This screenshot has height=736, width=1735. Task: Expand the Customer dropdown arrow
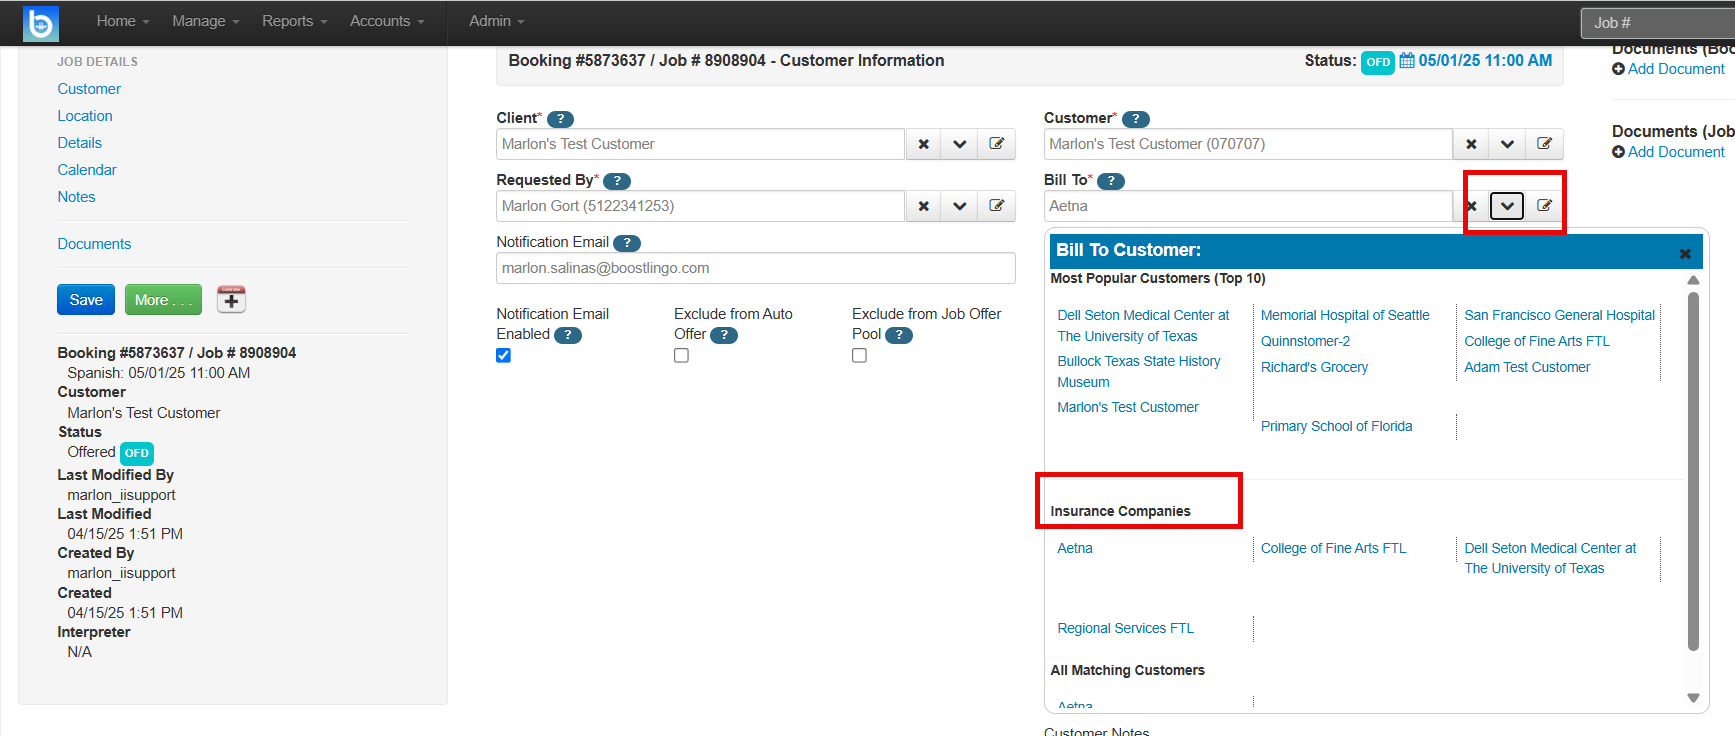(x=1507, y=144)
